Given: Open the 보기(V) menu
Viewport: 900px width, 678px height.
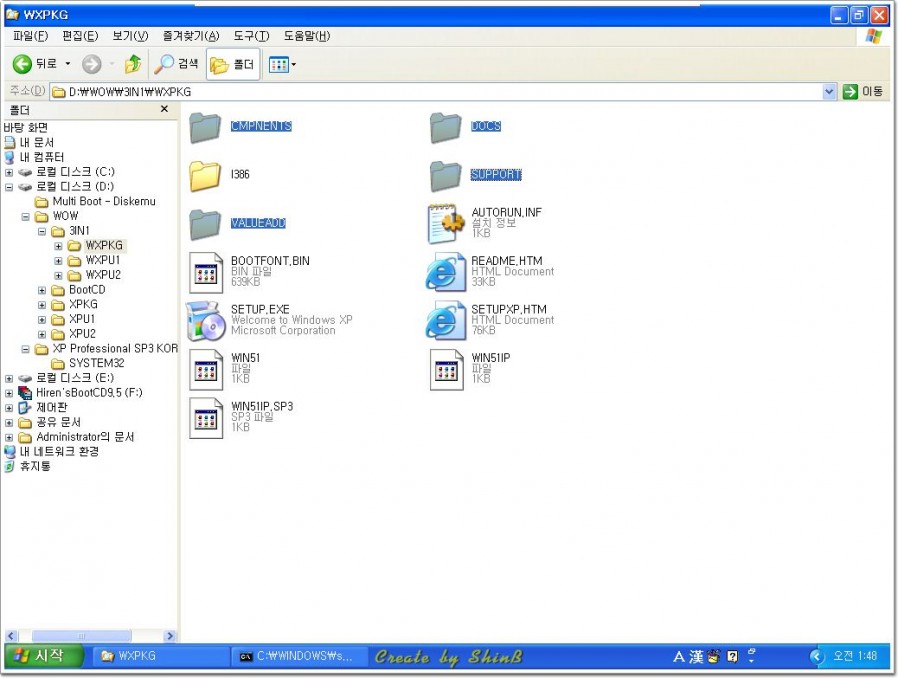Looking at the screenshot, I should pos(130,36).
